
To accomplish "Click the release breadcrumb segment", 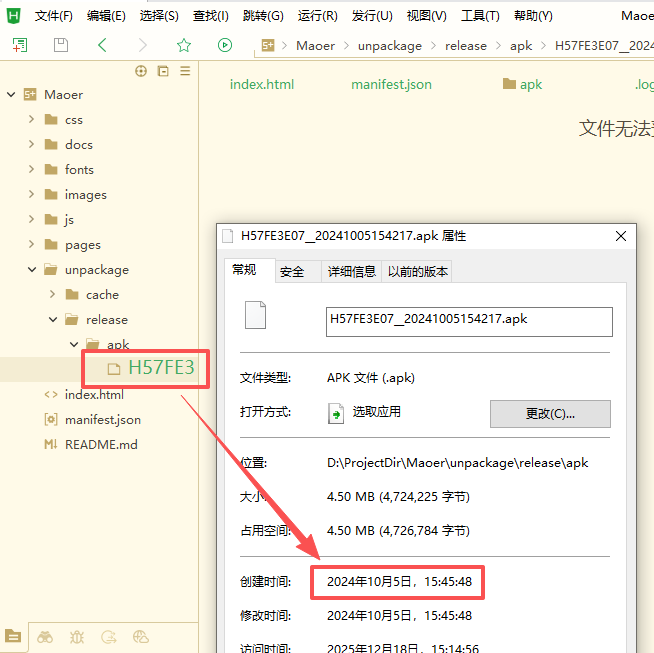I will 465,46.
